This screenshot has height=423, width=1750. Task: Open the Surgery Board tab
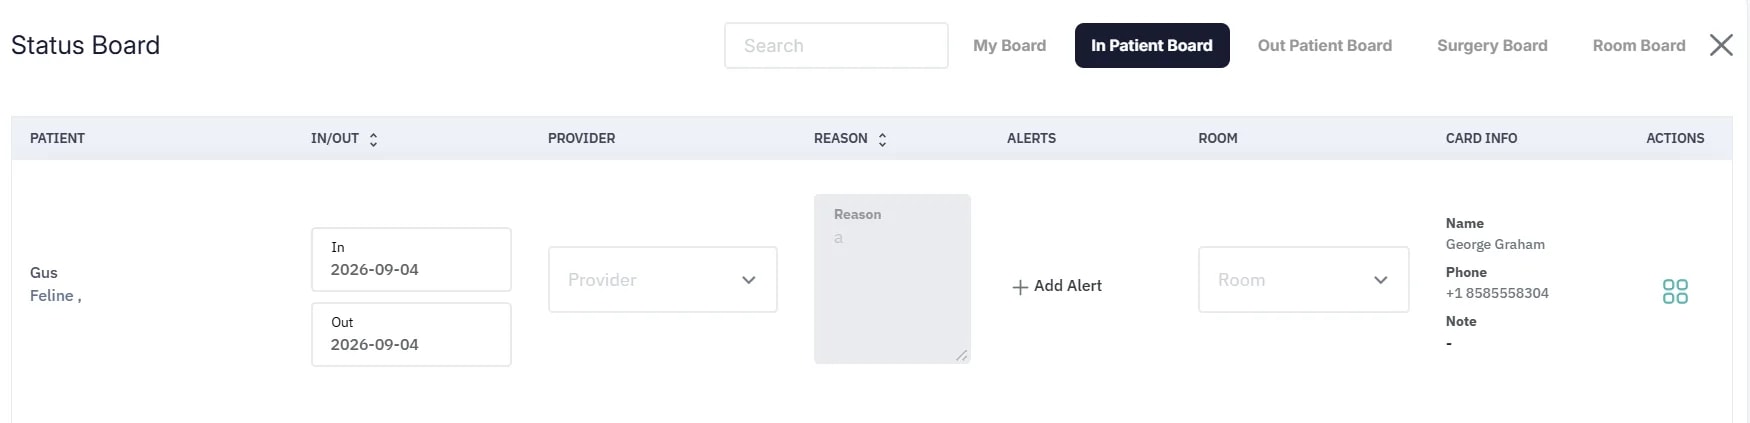1492,46
